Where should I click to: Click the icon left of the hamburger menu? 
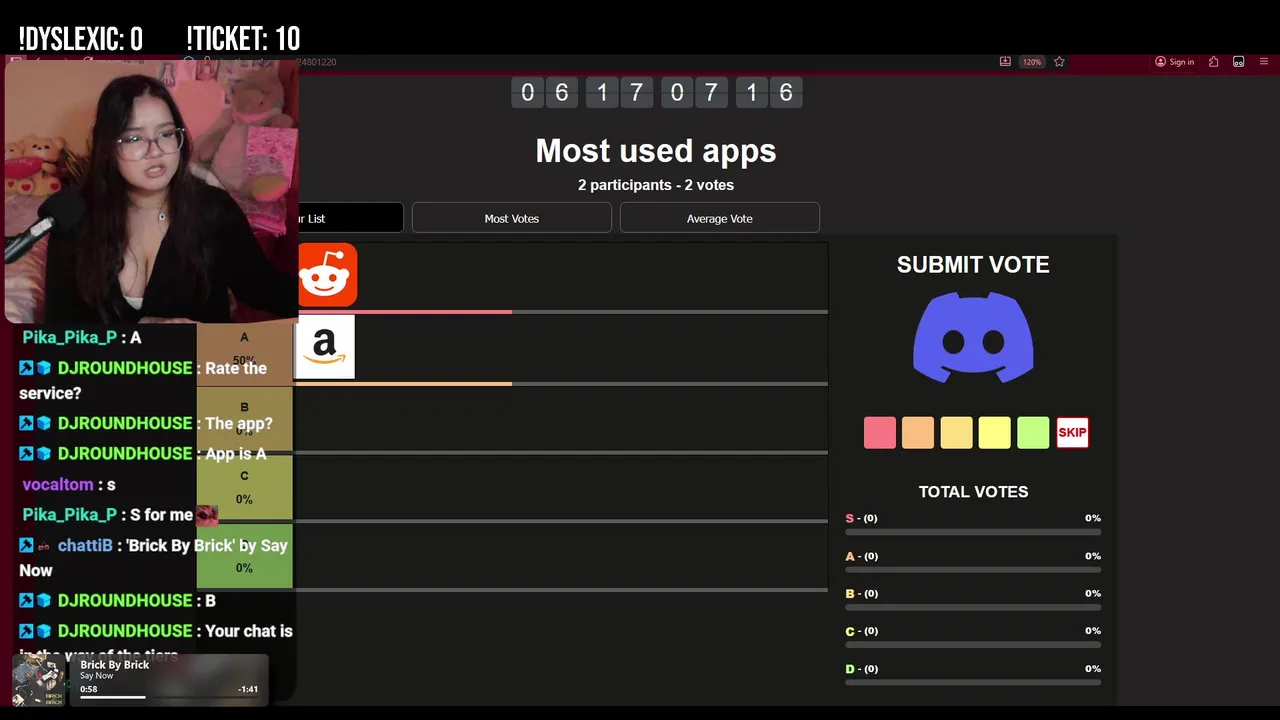click(1238, 62)
